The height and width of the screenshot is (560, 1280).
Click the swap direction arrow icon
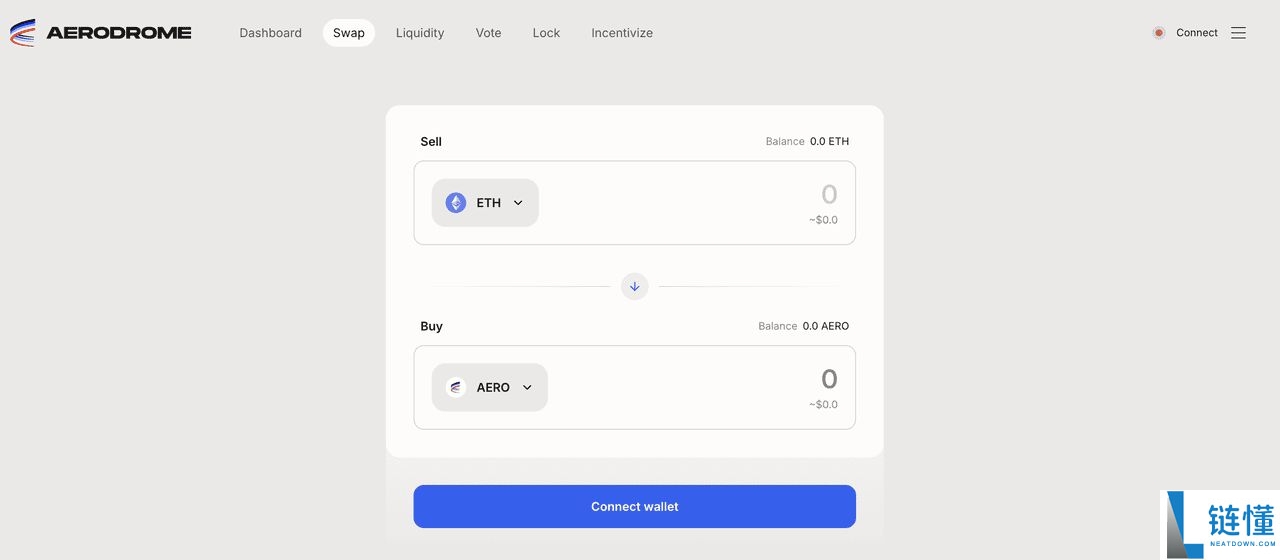pos(634,287)
